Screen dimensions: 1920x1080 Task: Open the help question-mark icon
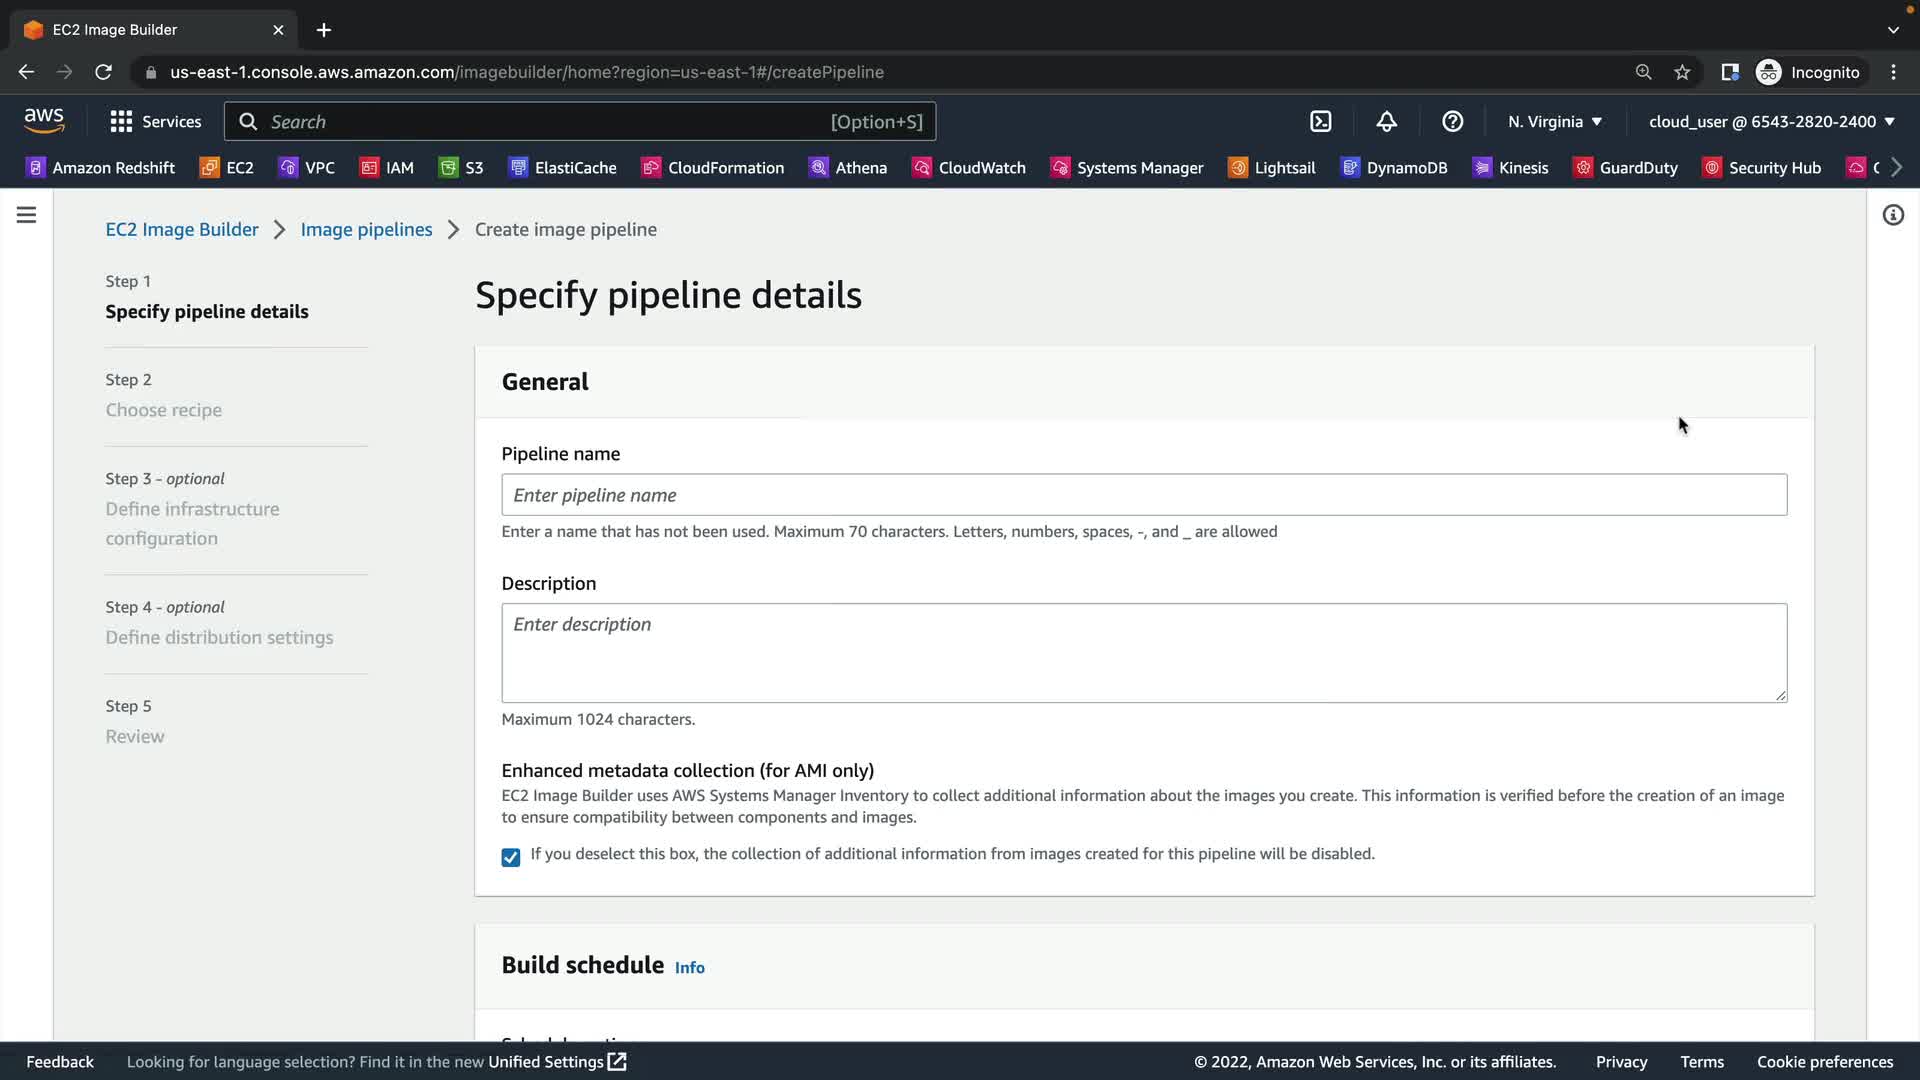1452,122
